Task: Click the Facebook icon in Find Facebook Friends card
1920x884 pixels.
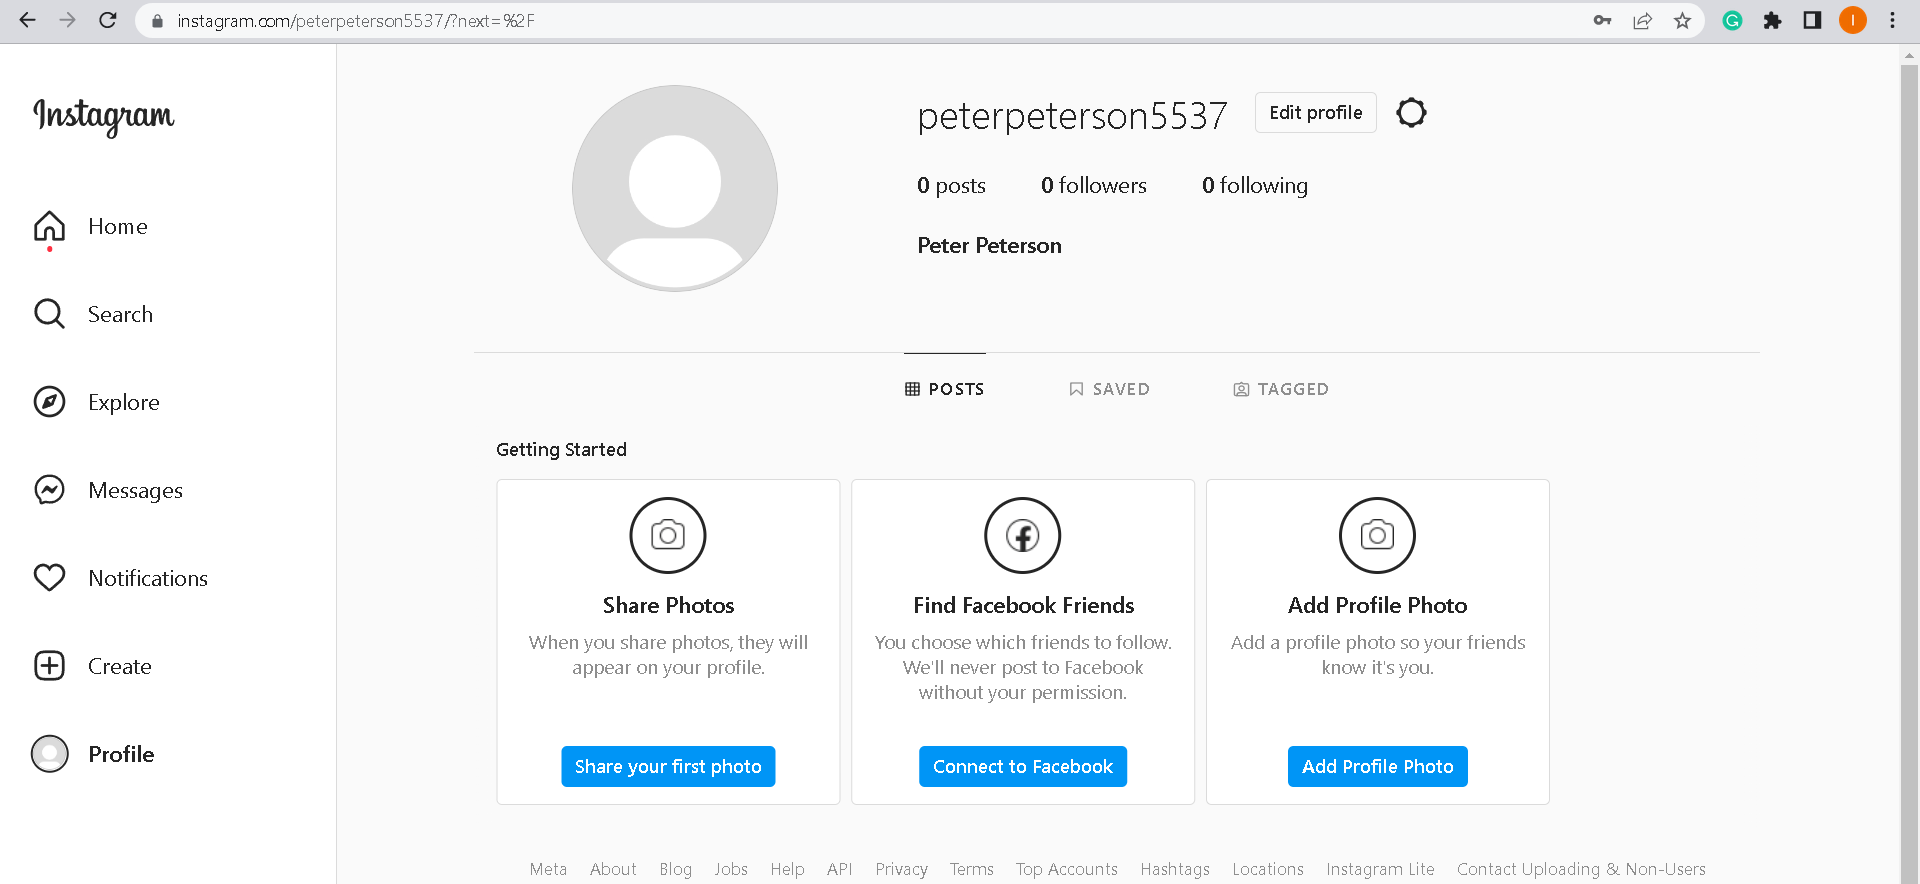Action: pyautogui.click(x=1023, y=535)
